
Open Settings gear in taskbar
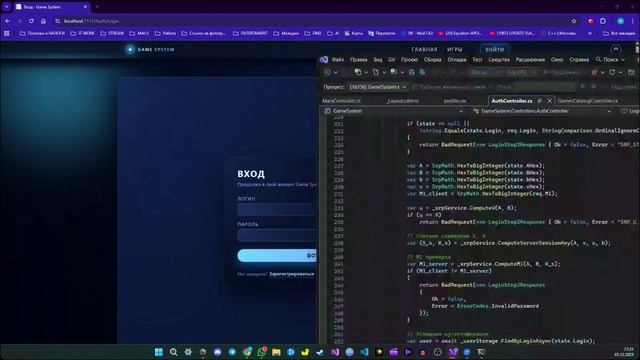188,352
